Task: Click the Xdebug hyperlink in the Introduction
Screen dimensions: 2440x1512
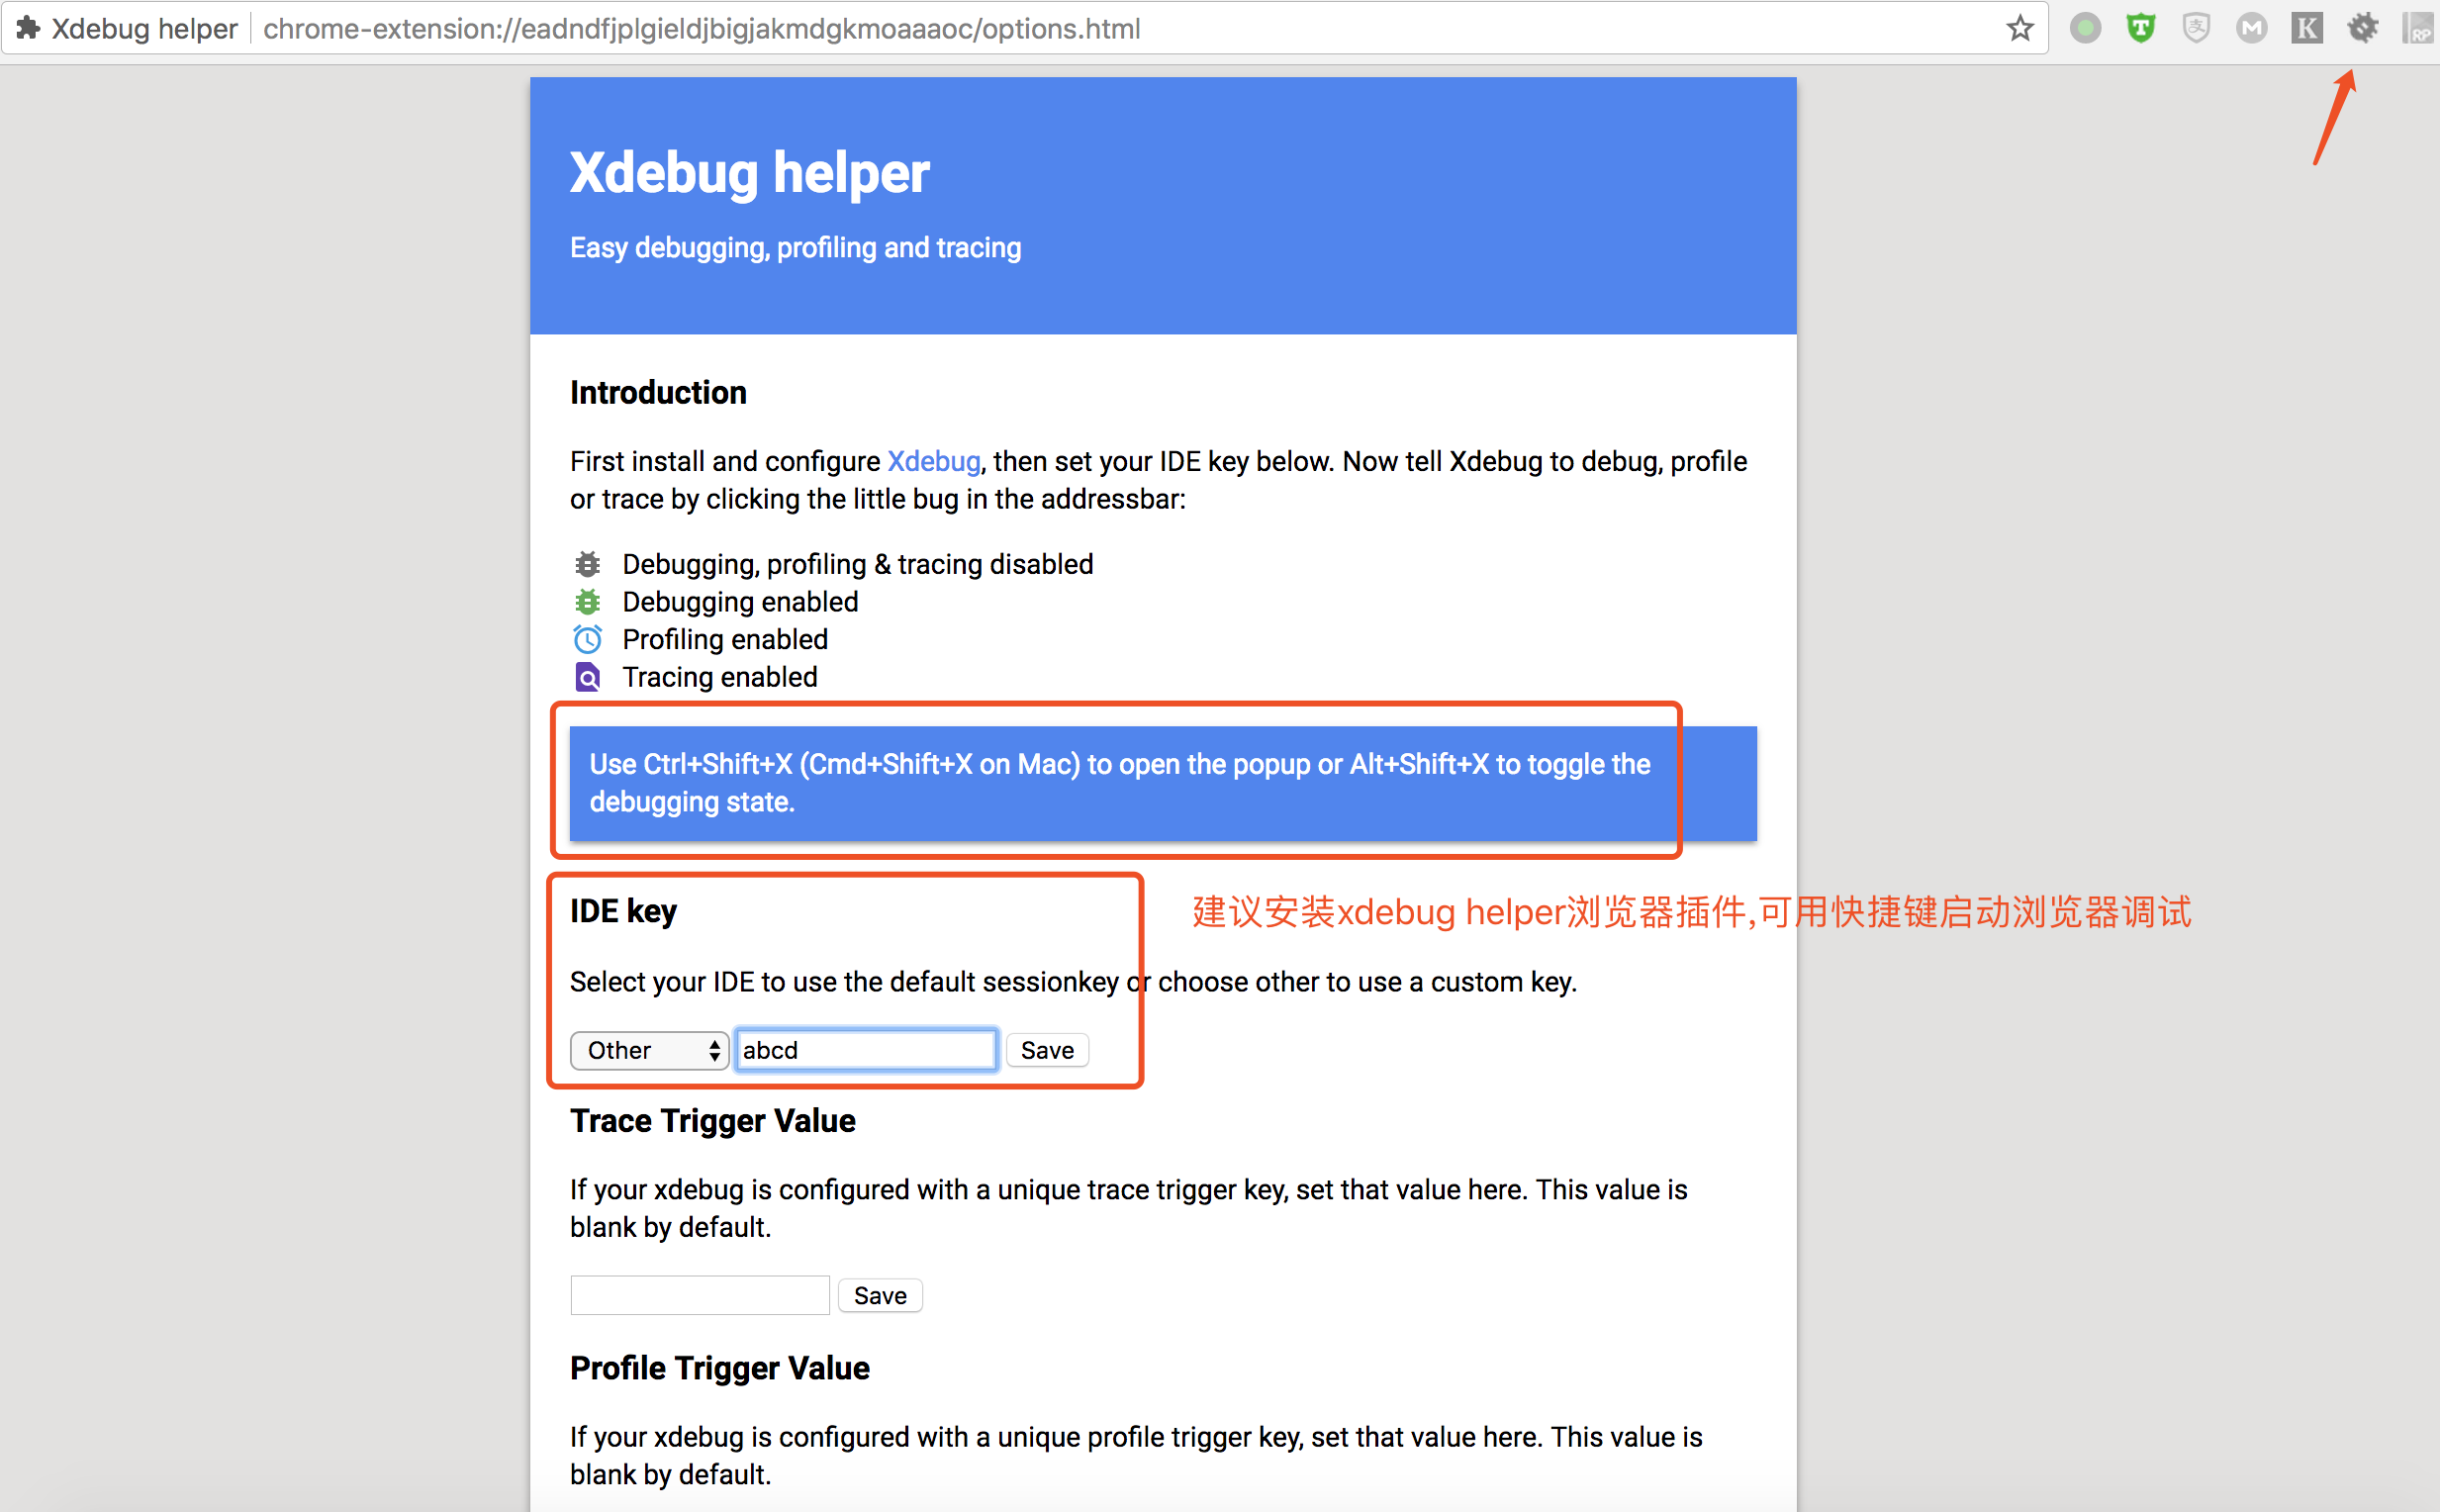Action: 933,461
